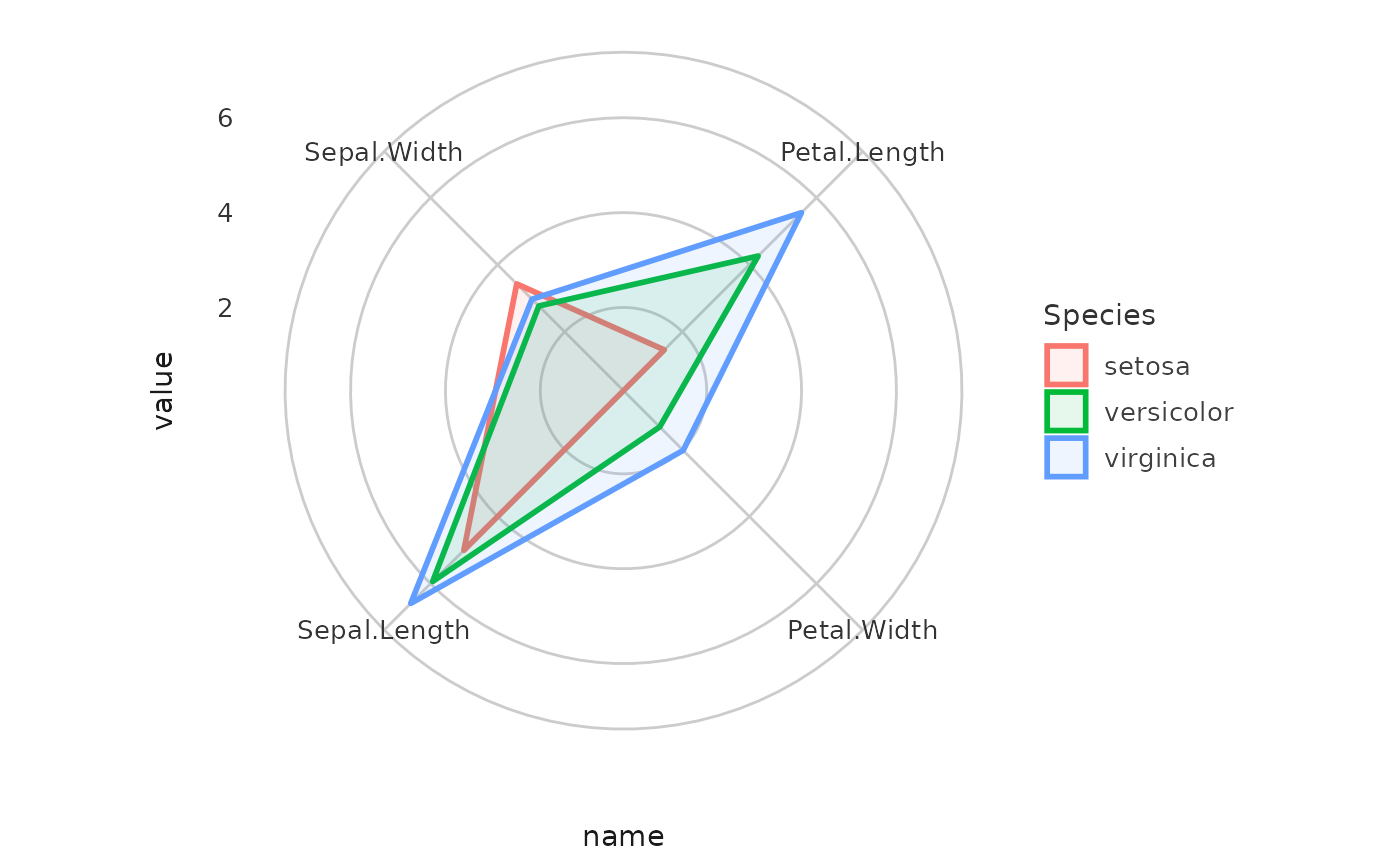The image size is (1400, 866).
Task: Click the Petal.Width axis label
Action: tap(862, 630)
